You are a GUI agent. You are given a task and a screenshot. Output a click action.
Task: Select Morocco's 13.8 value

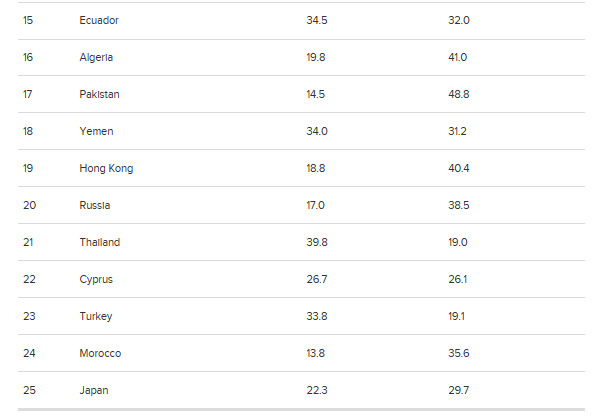coord(315,353)
